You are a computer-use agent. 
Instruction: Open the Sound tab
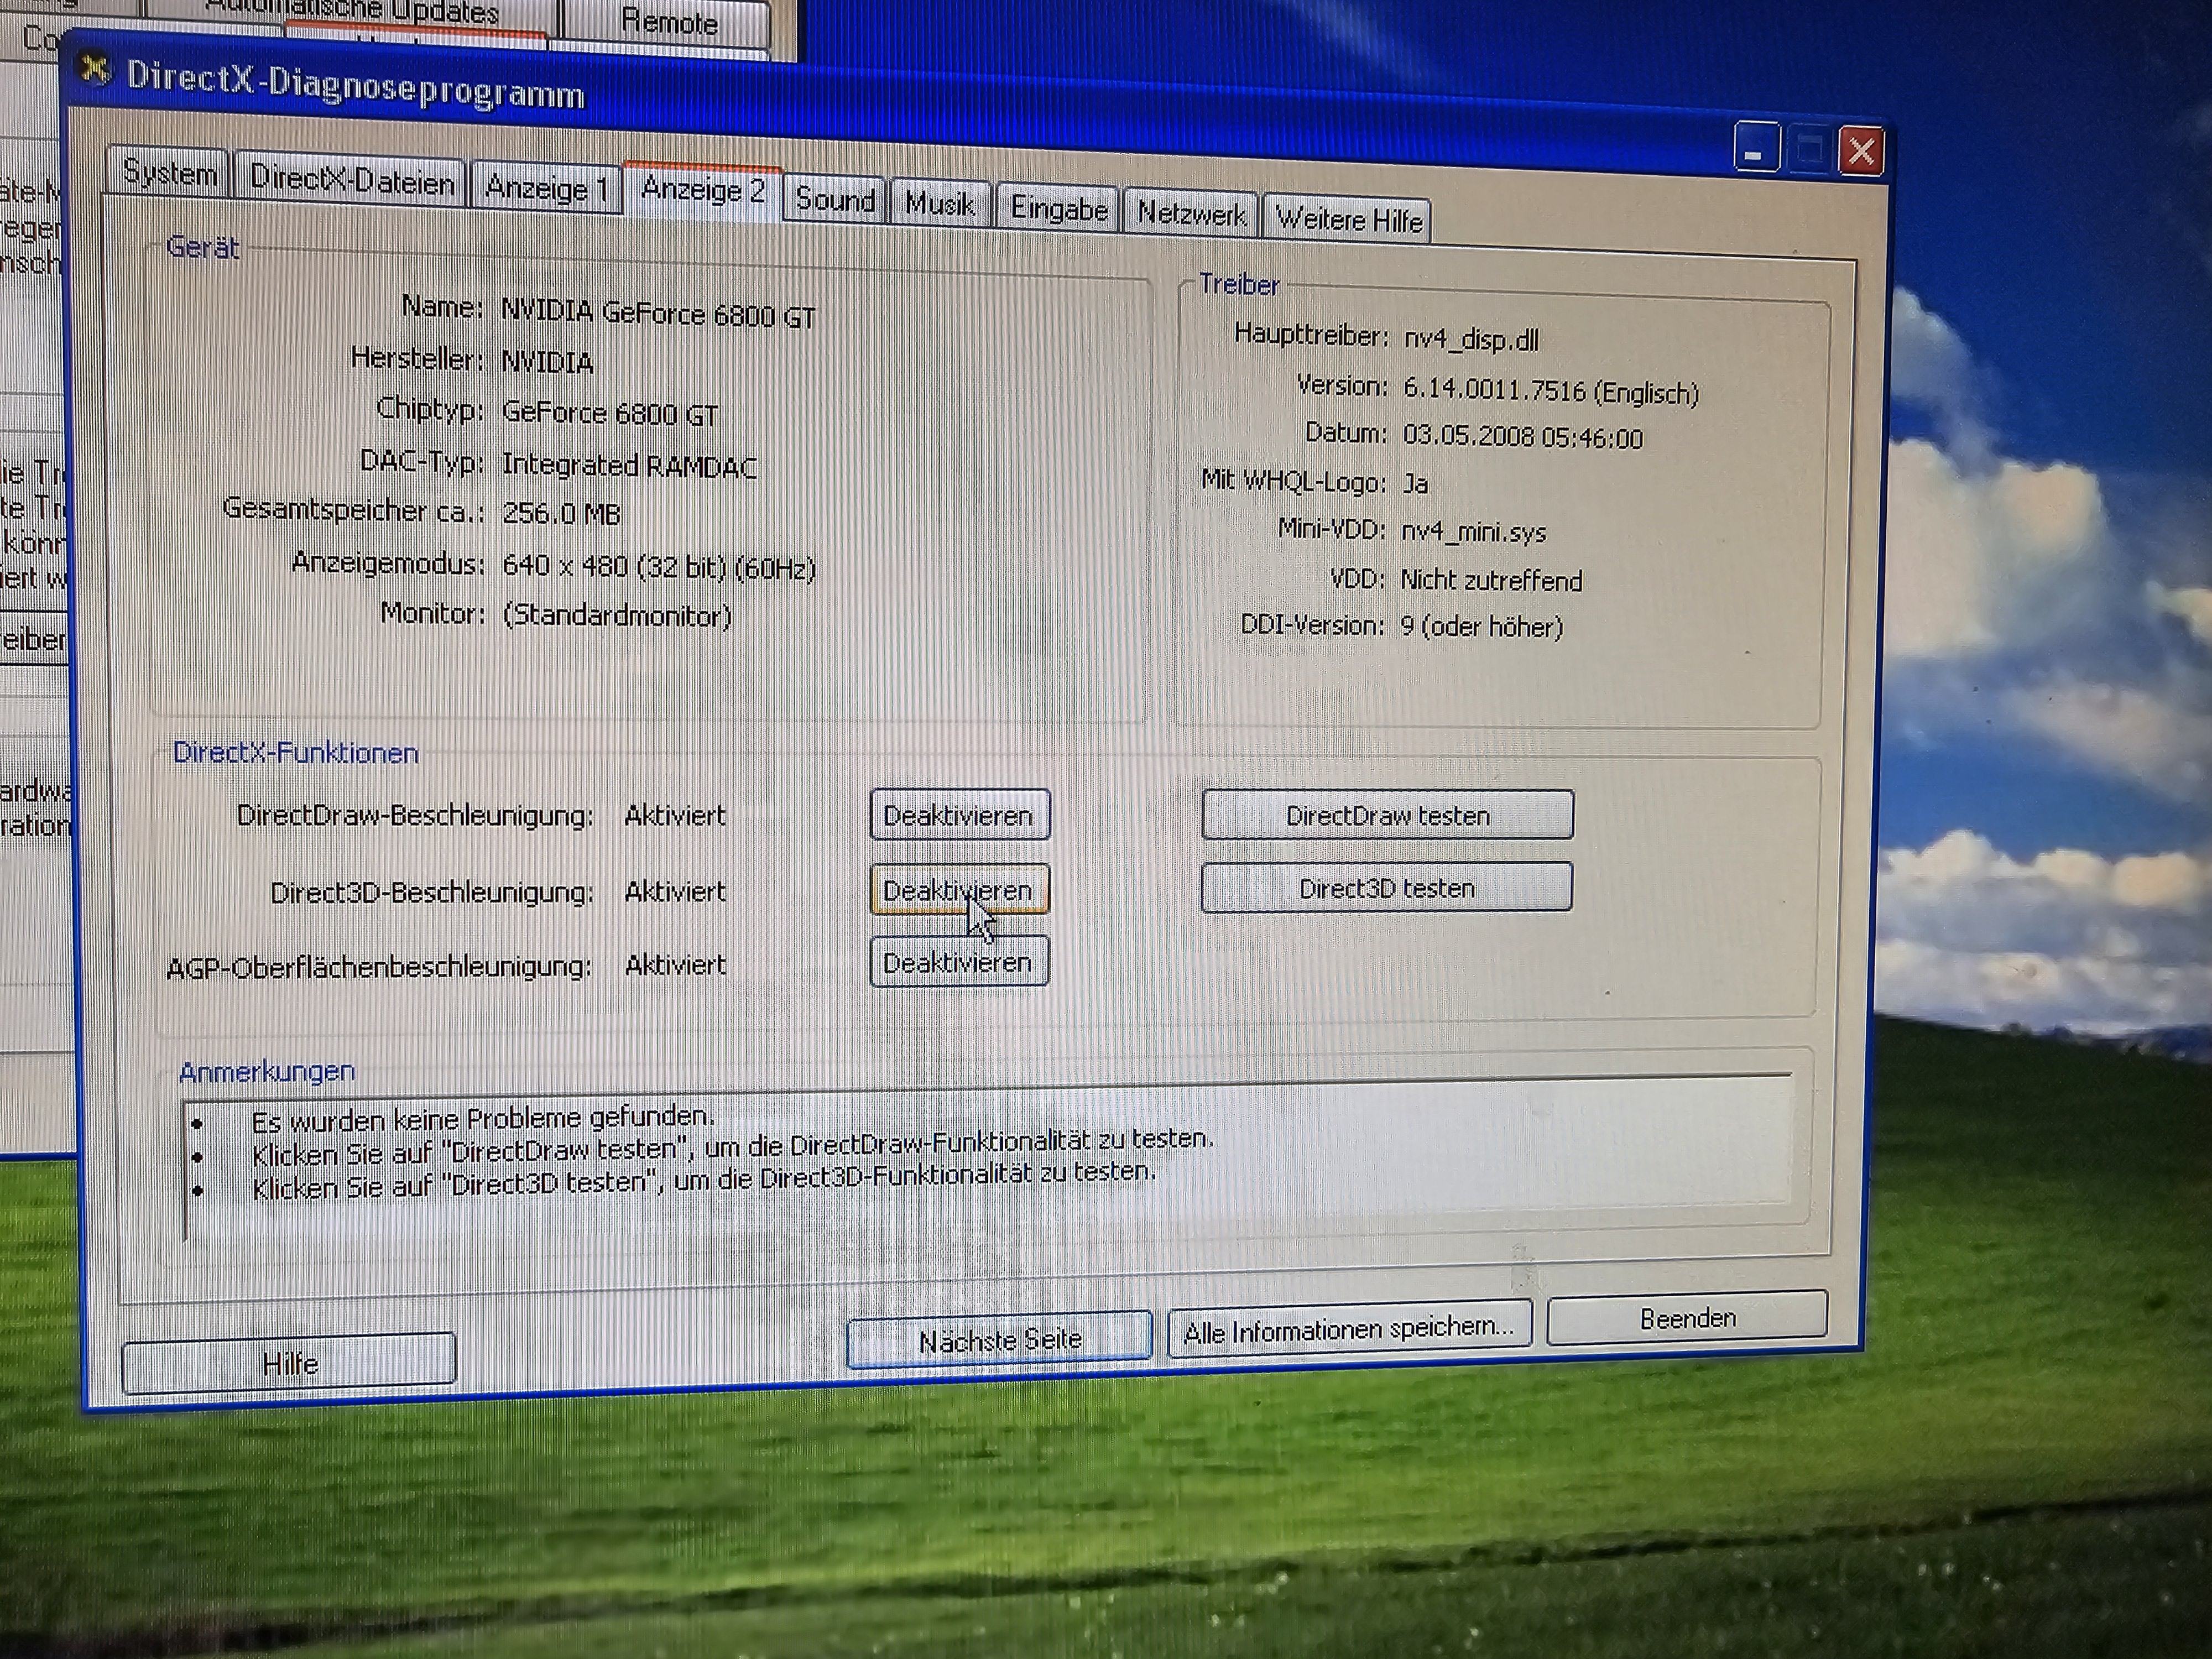tap(835, 199)
